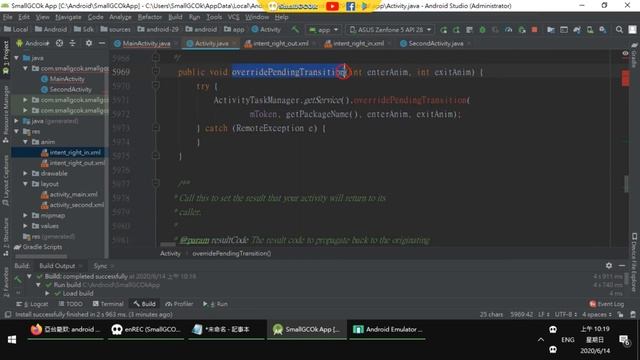Image resolution: width=640 pixels, height=360 pixels.
Task: Switch to the Build Output tab
Action: click(x=57, y=266)
